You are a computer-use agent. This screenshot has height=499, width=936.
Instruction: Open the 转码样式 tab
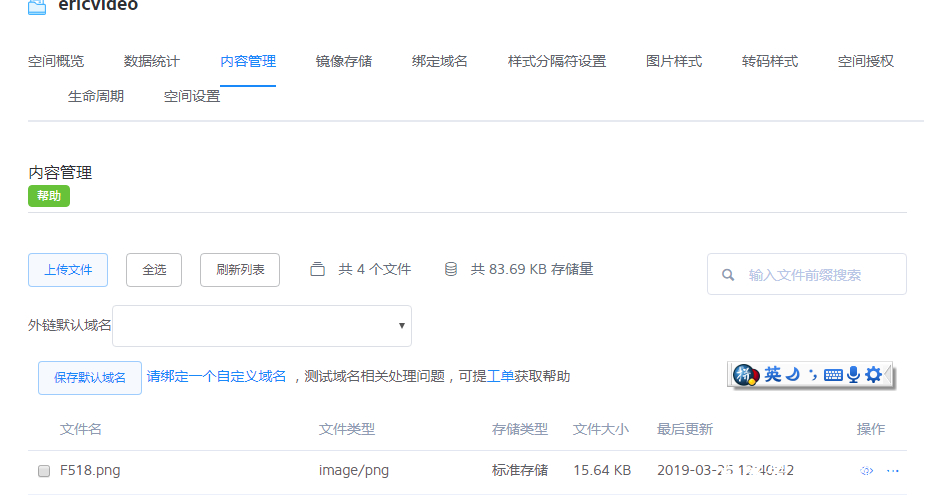(x=770, y=61)
